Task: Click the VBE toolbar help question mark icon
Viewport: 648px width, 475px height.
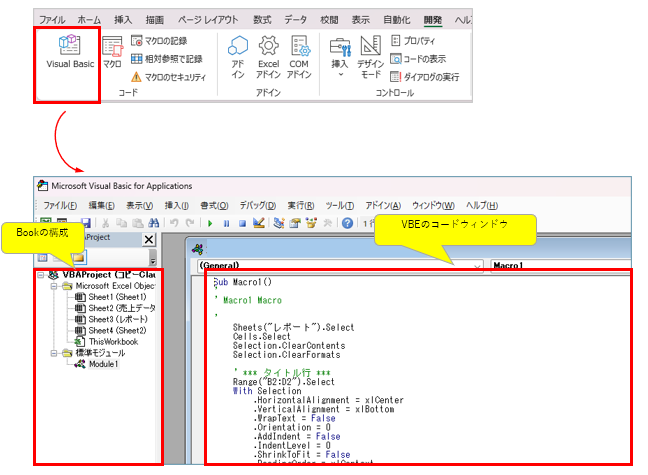Action: click(347, 223)
